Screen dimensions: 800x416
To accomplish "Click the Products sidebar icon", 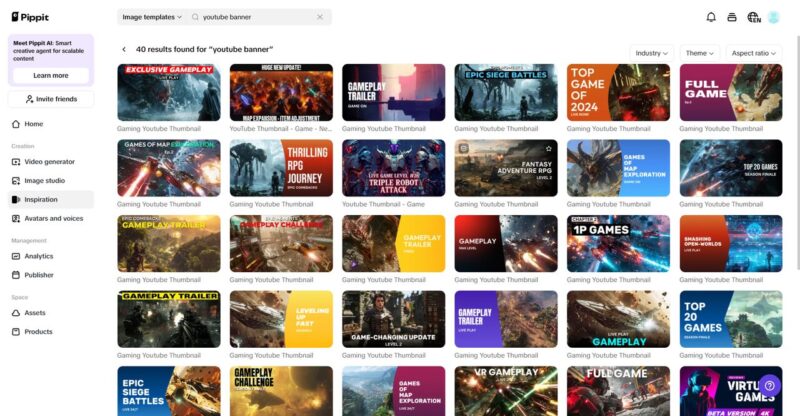I will point(16,332).
